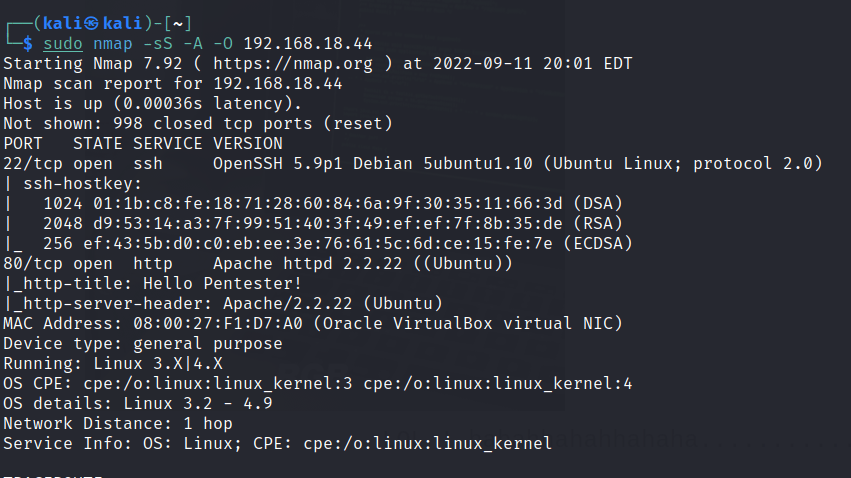This screenshot has height=478, width=851.
Task: Click the 80/tcp port entry
Action: 31,263
